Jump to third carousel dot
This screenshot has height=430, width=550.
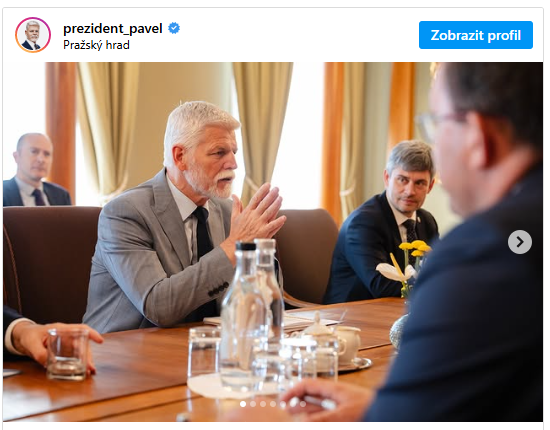(x=263, y=404)
